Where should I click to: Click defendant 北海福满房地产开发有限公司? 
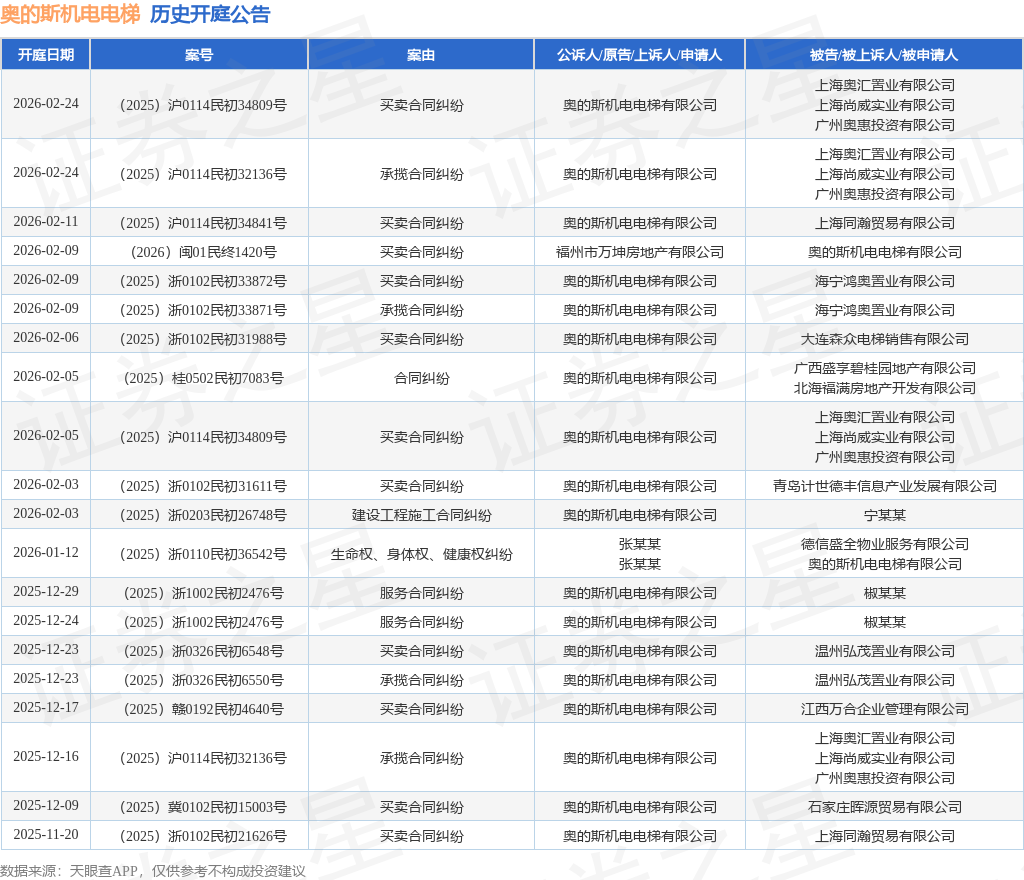coord(884,388)
